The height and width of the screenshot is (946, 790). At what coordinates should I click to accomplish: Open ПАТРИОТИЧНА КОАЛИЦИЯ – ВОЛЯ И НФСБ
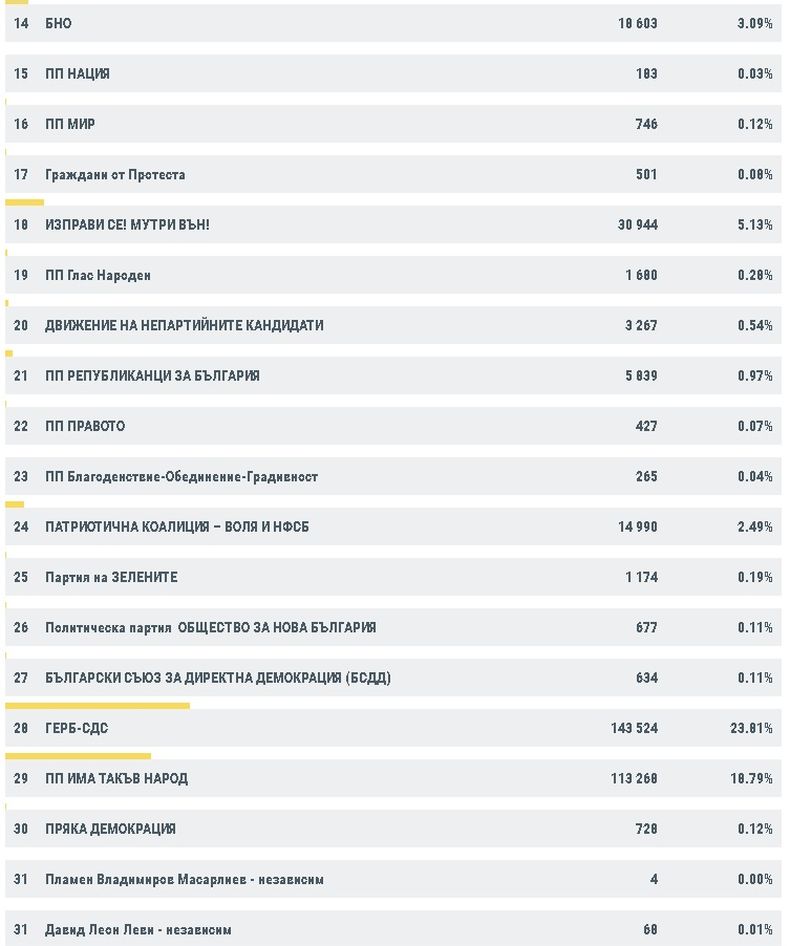pos(177,527)
